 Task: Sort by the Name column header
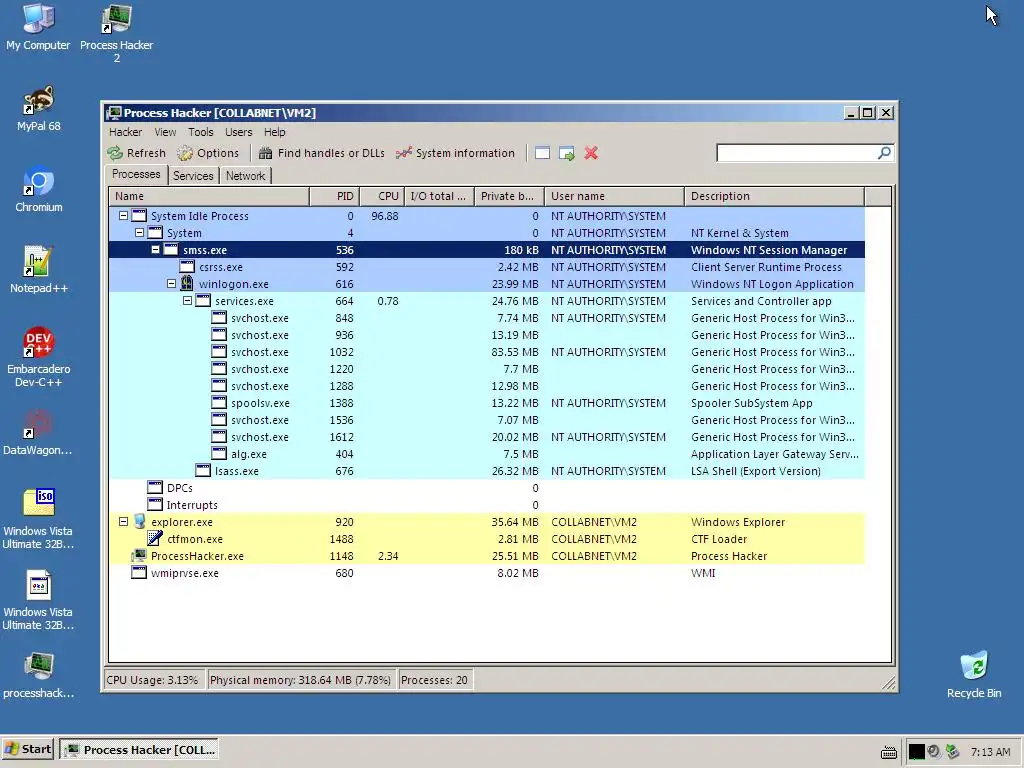point(209,196)
